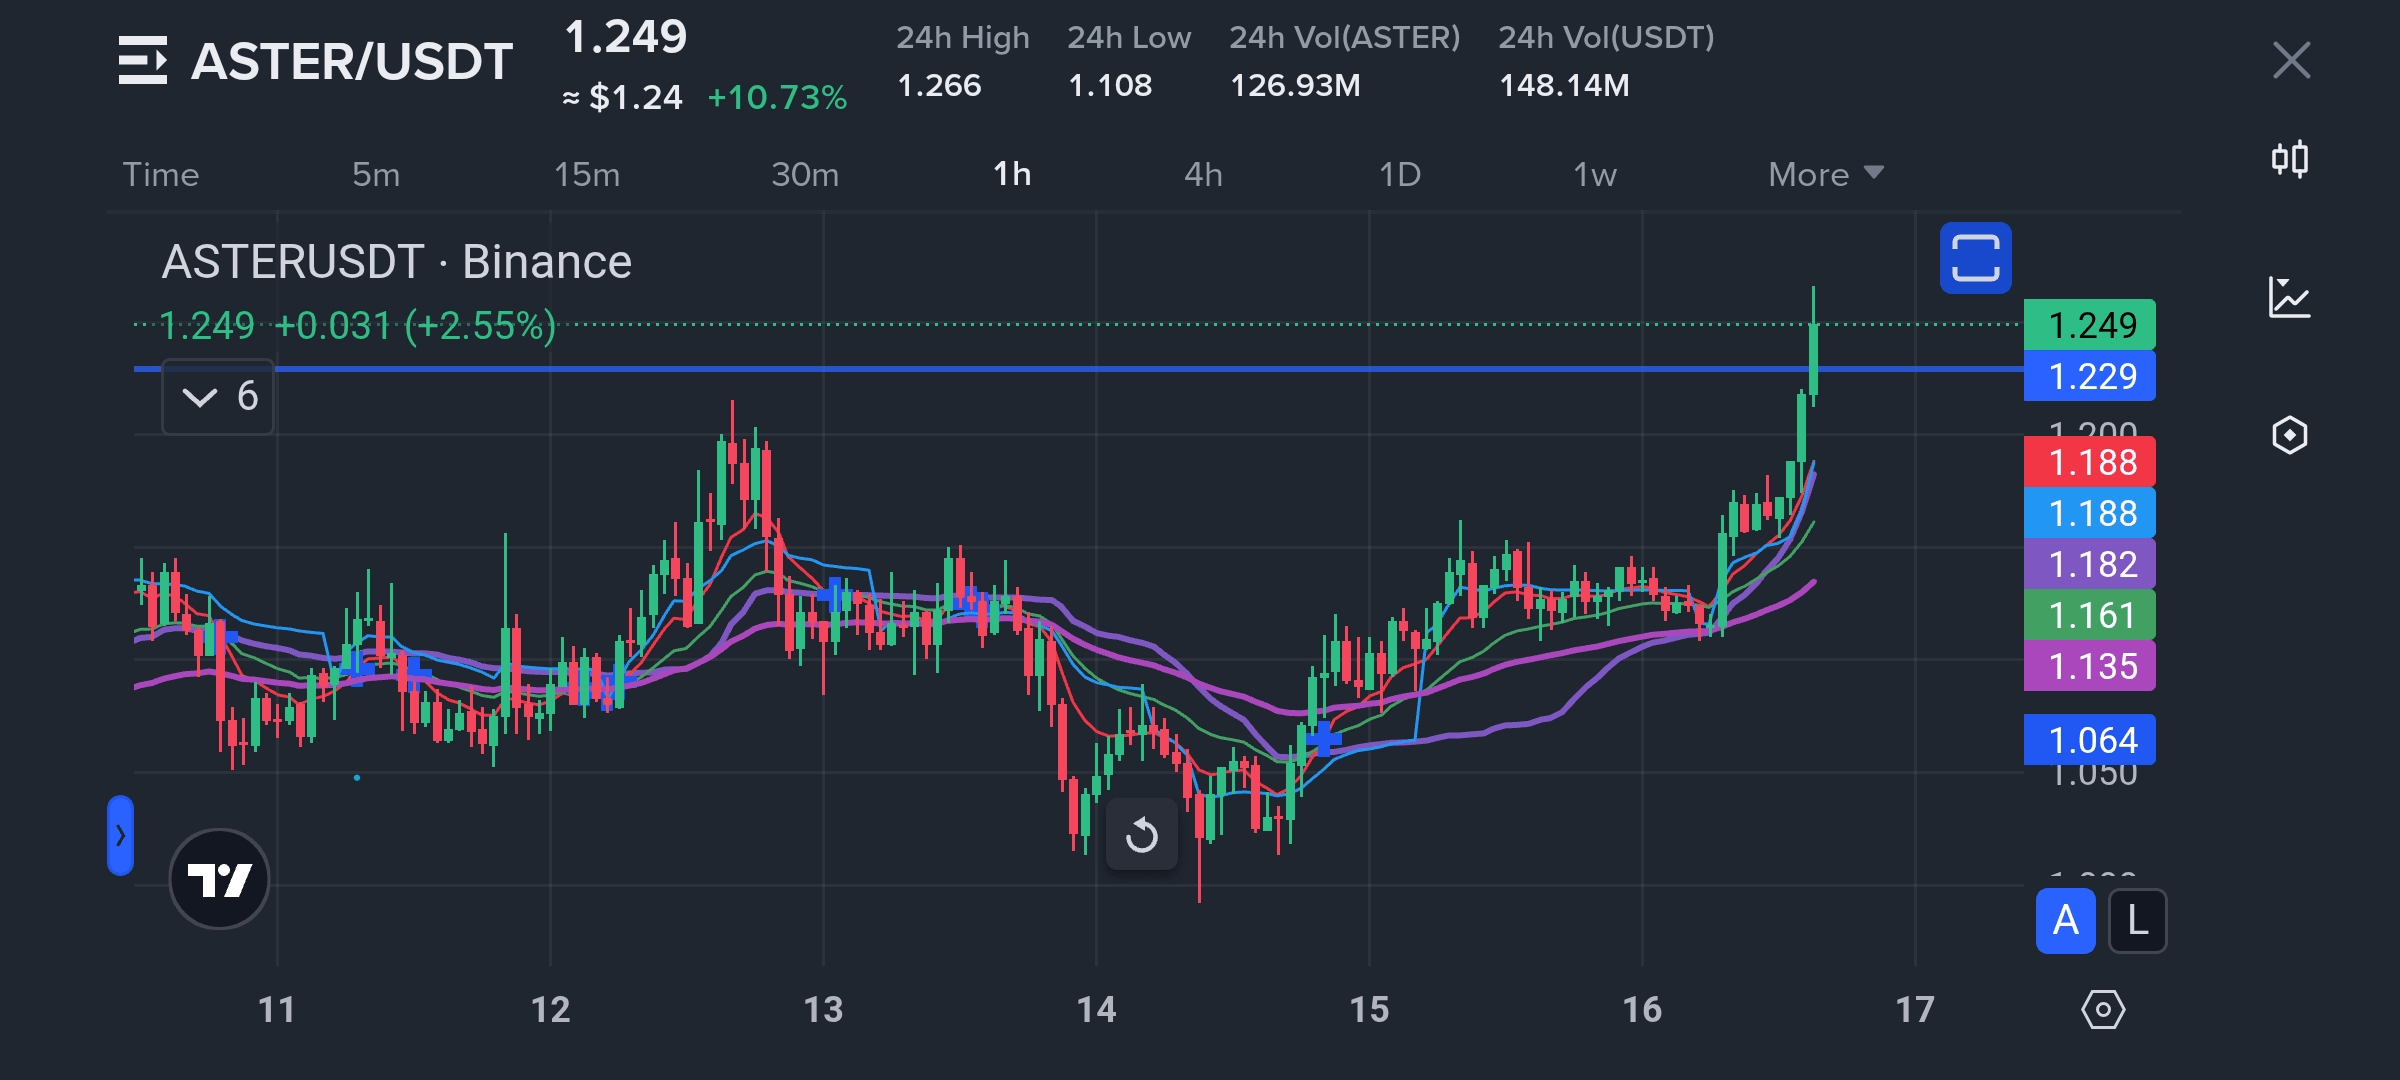Click the ASTER/USDT pair title

tap(352, 62)
